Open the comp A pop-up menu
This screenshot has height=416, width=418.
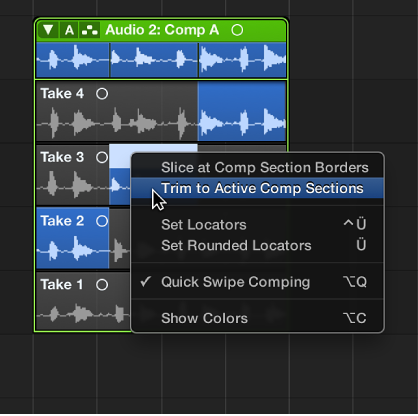coord(69,30)
